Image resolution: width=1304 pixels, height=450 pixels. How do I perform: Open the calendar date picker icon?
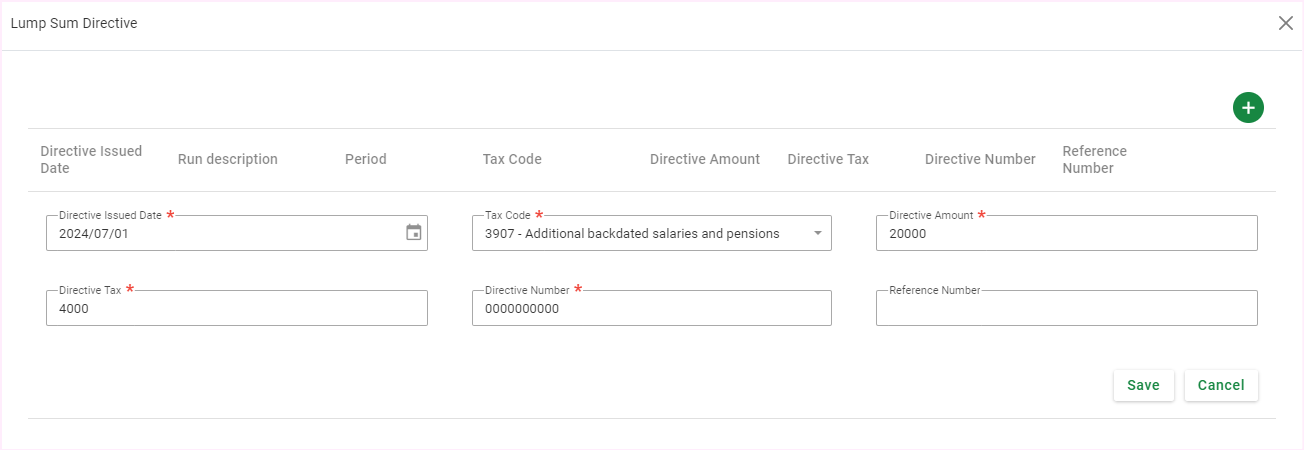[414, 233]
